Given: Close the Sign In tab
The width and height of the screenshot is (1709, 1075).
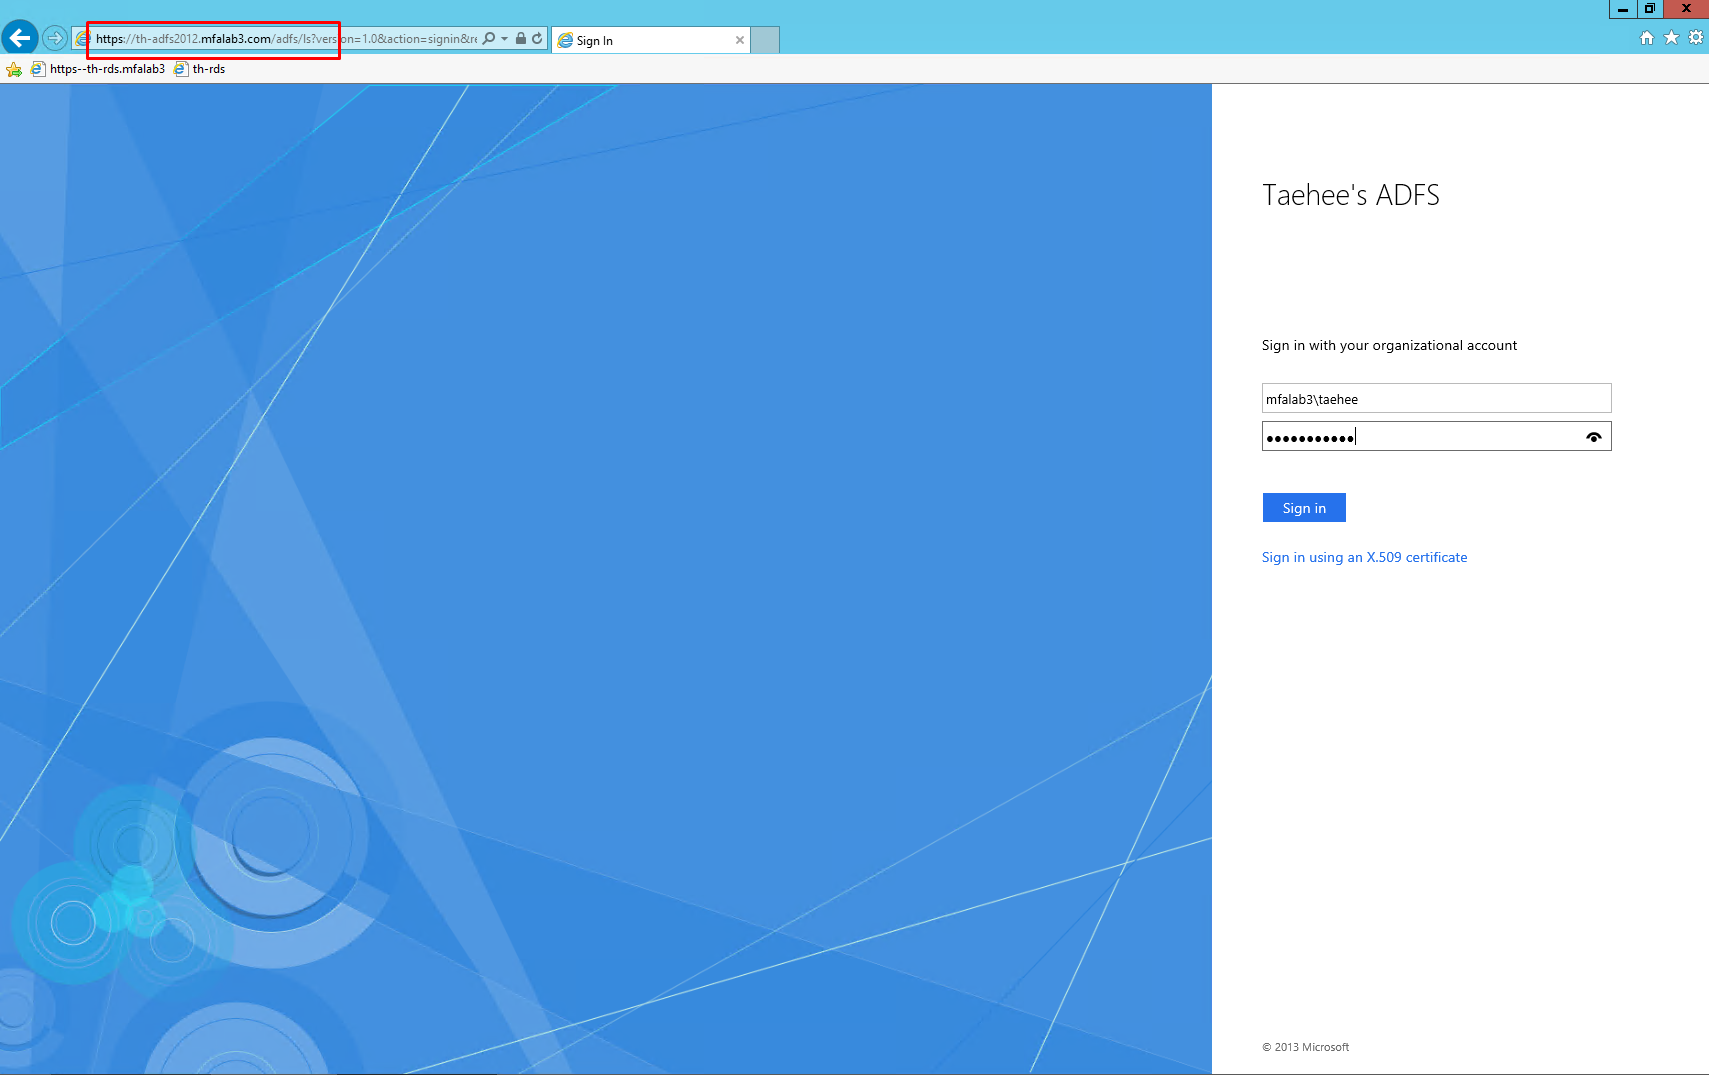Looking at the screenshot, I should [x=740, y=40].
